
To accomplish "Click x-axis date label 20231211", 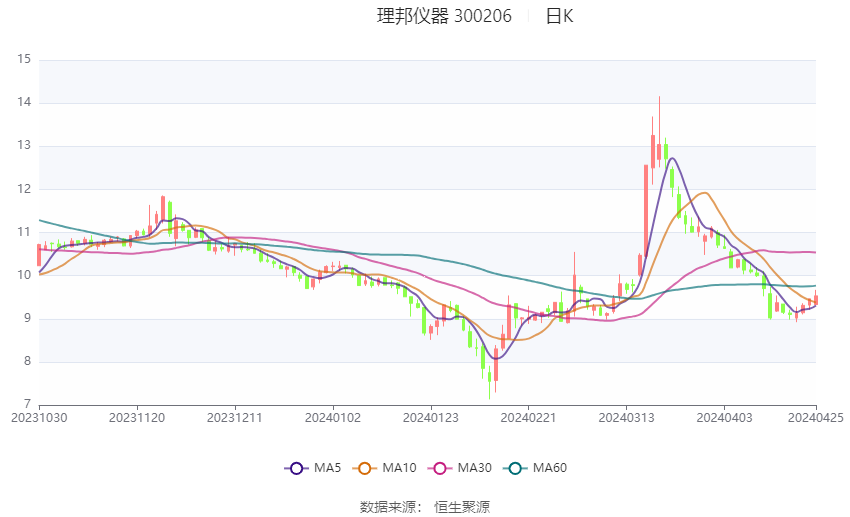I will (235, 418).
